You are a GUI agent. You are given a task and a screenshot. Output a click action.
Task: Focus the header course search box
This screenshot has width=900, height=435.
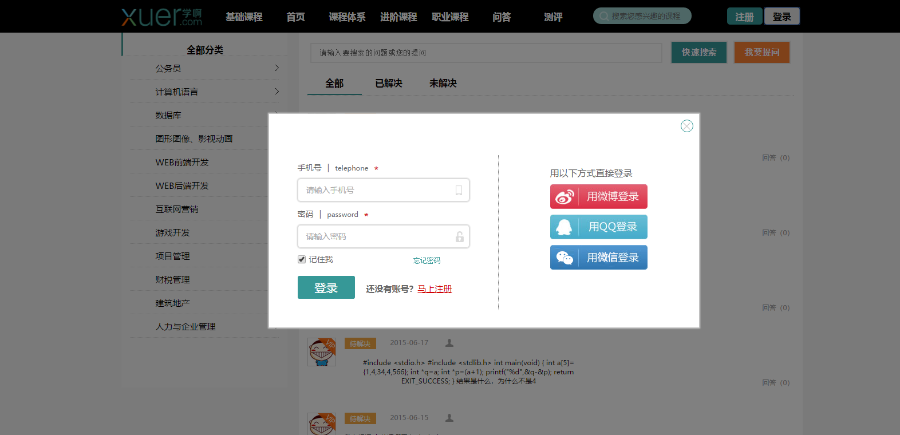642,16
